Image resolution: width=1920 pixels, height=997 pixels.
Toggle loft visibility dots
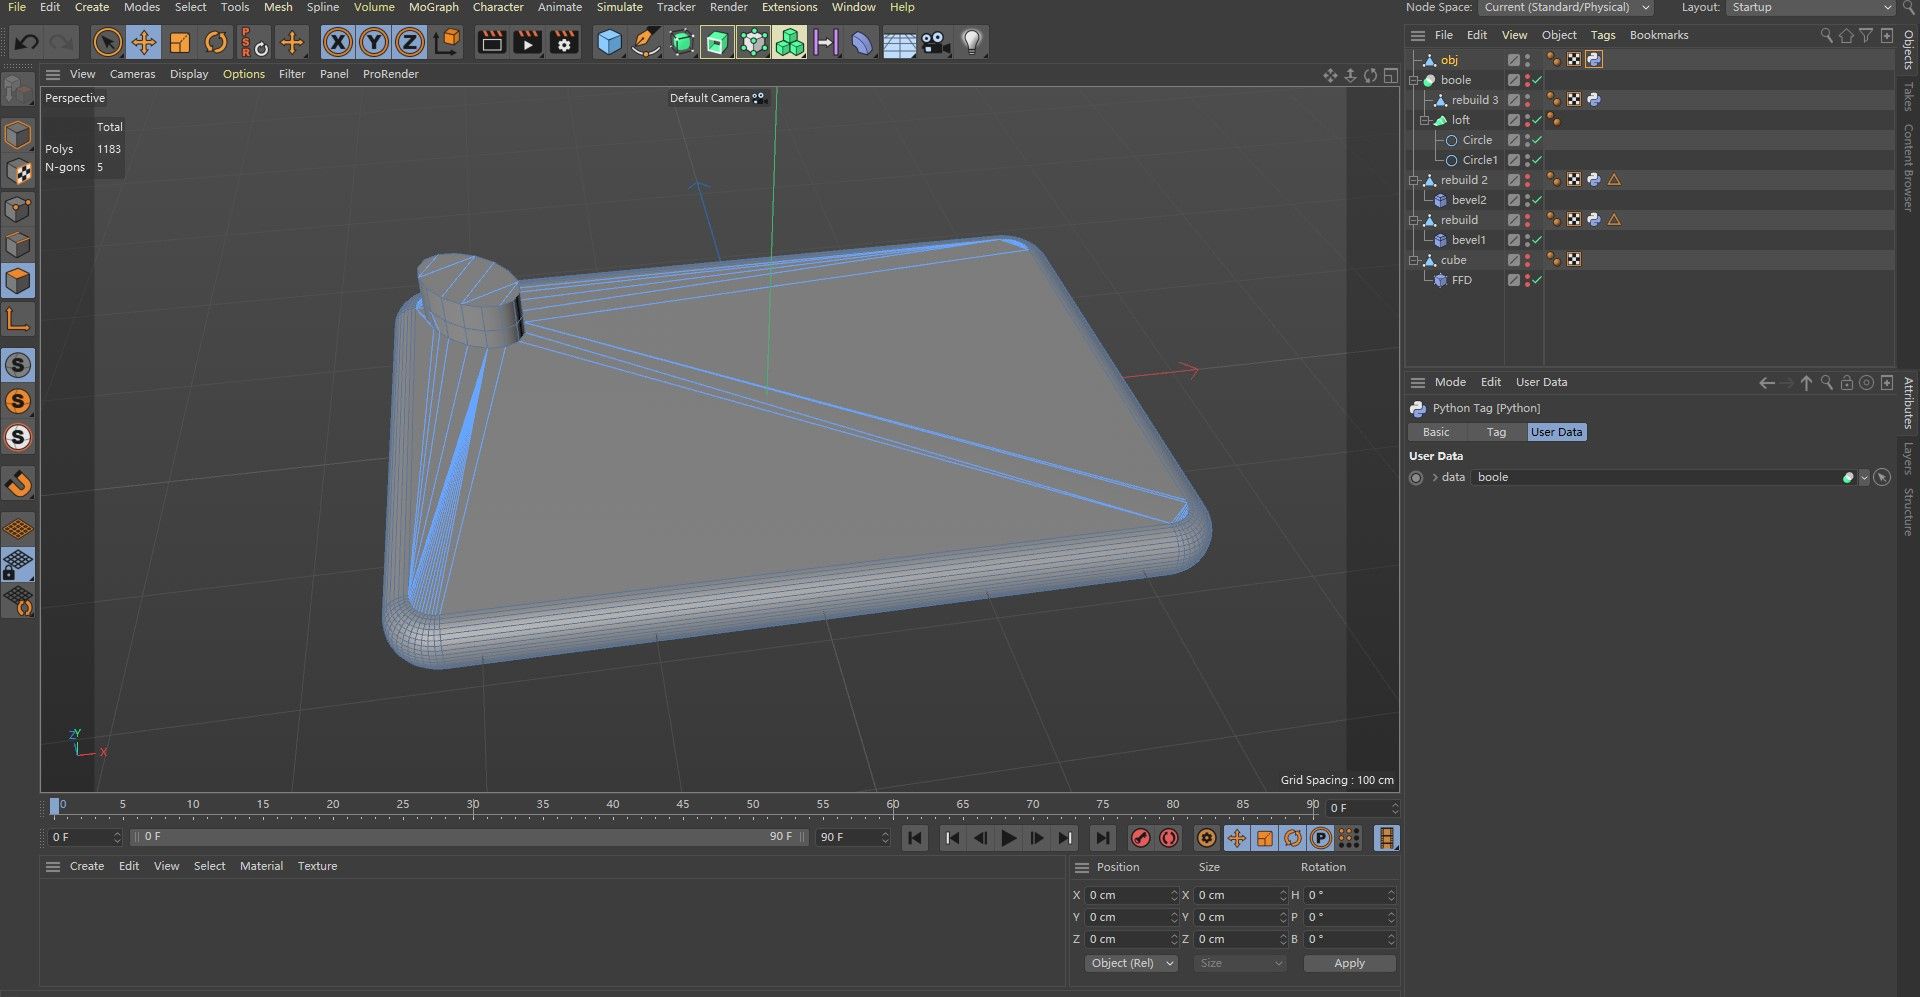tap(1527, 120)
